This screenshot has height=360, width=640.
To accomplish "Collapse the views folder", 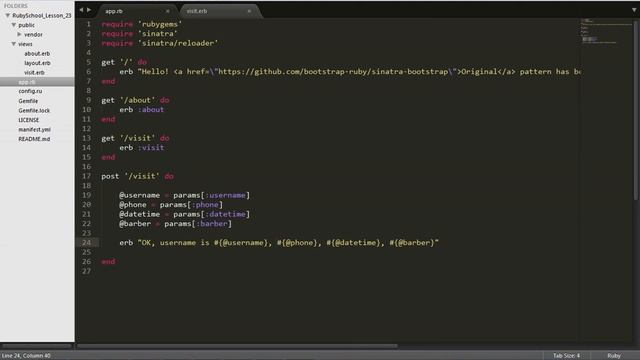I will (x=13, y=44).
